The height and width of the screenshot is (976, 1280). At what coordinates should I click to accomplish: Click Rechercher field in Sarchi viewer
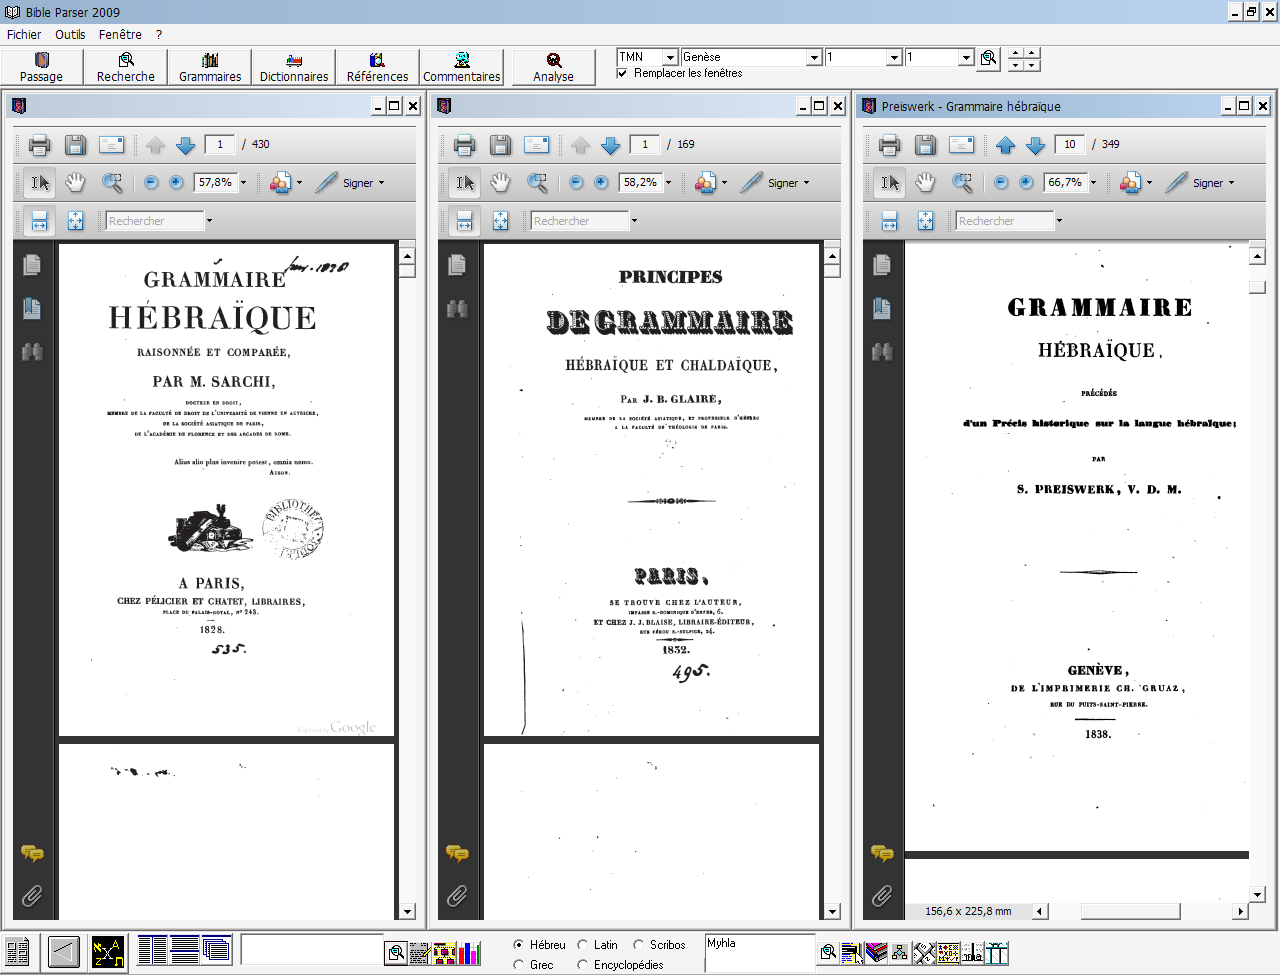pos(155,221)
